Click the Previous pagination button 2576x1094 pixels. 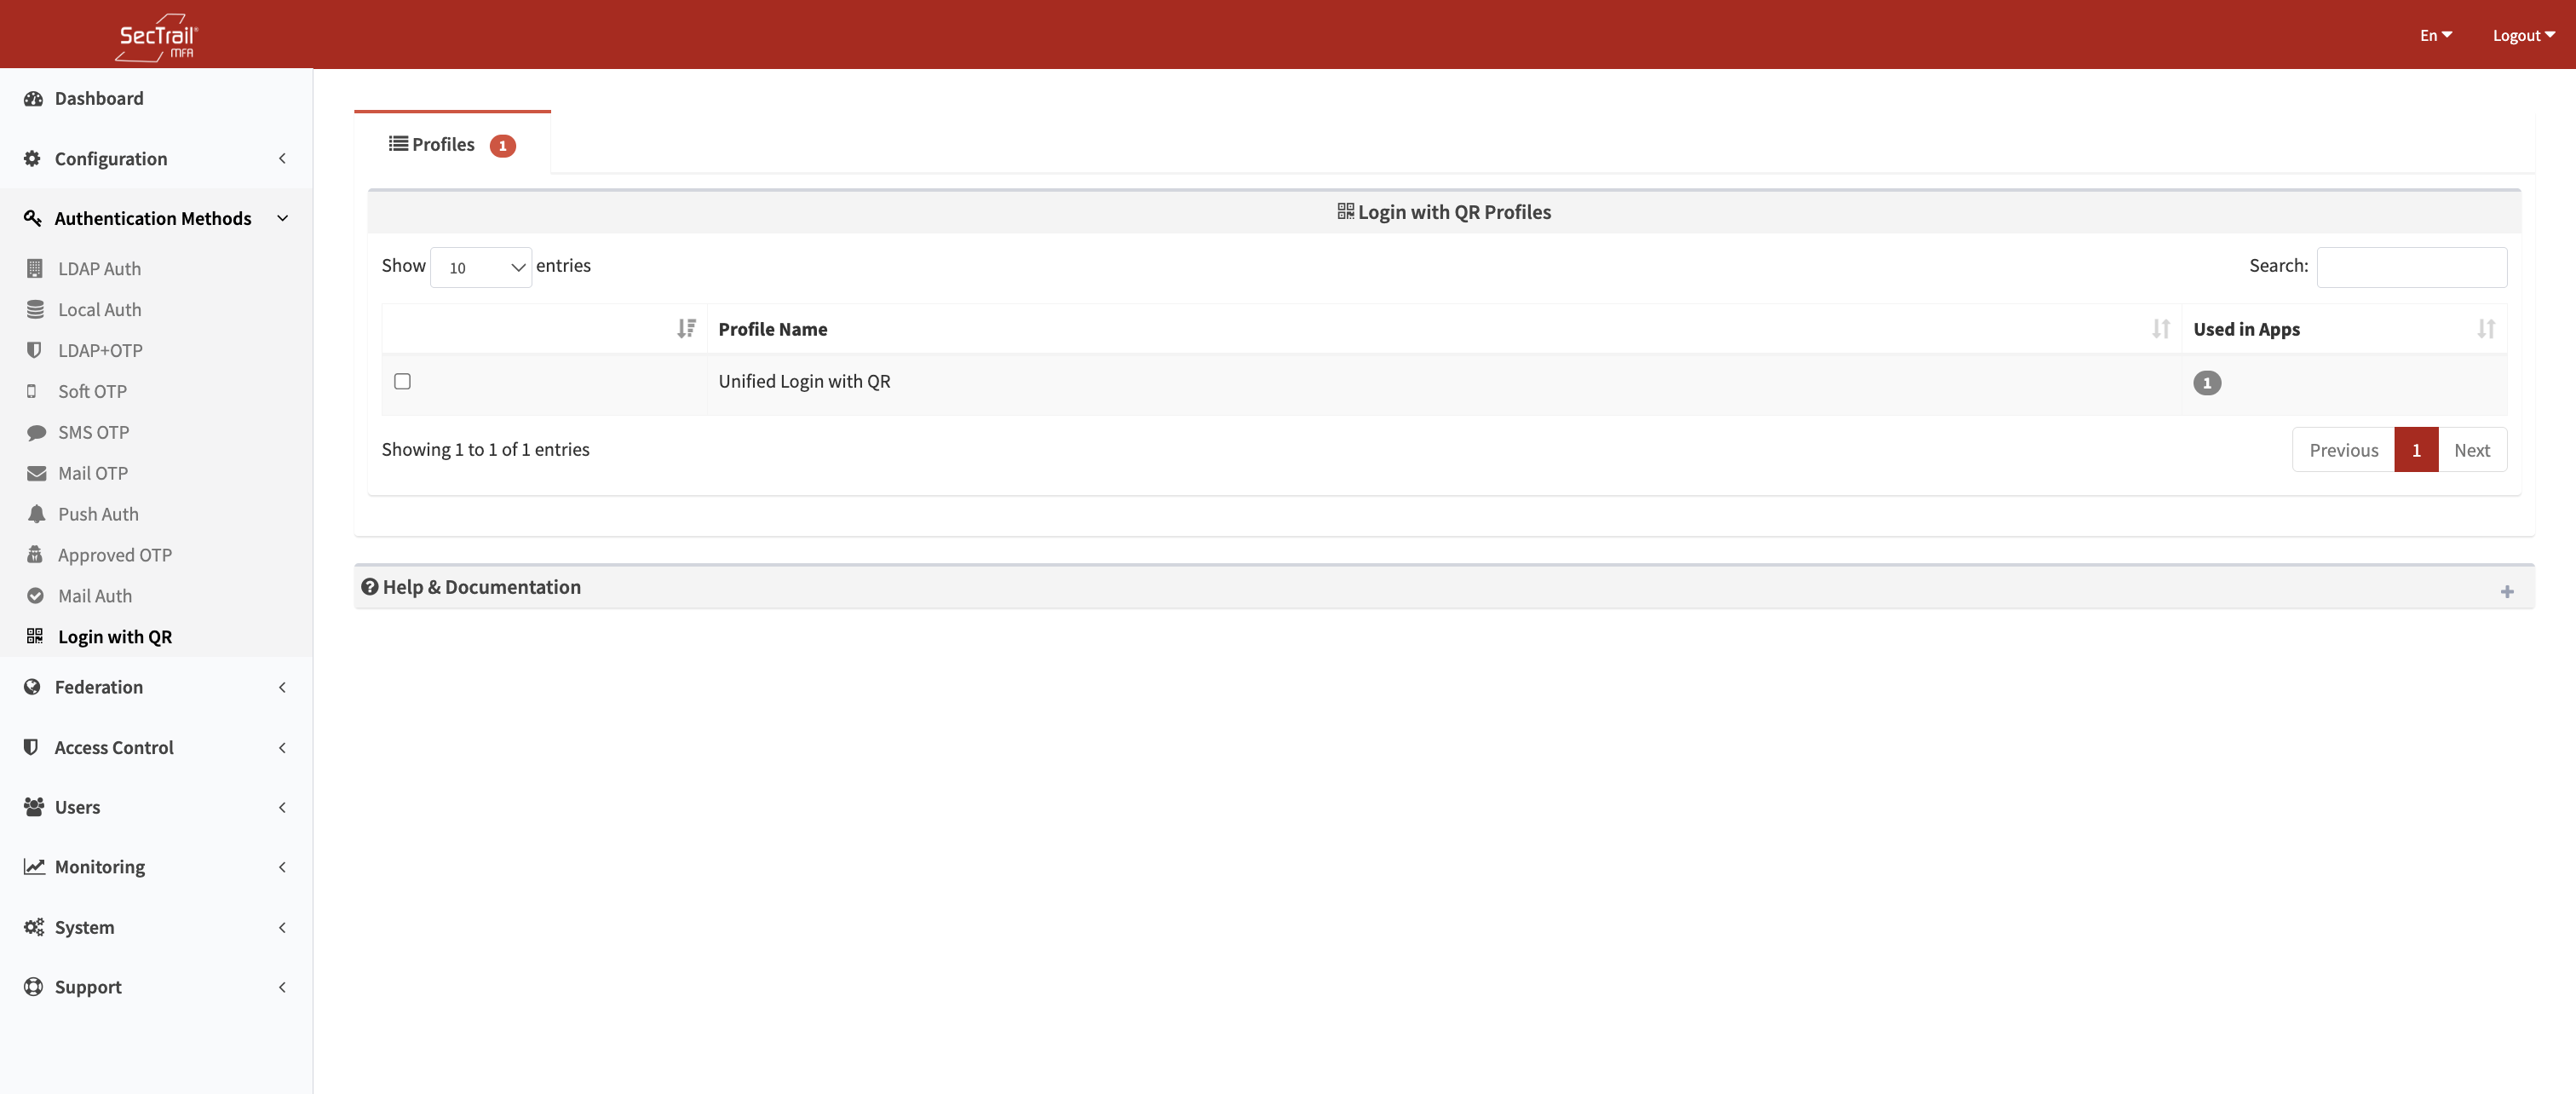2343,450
